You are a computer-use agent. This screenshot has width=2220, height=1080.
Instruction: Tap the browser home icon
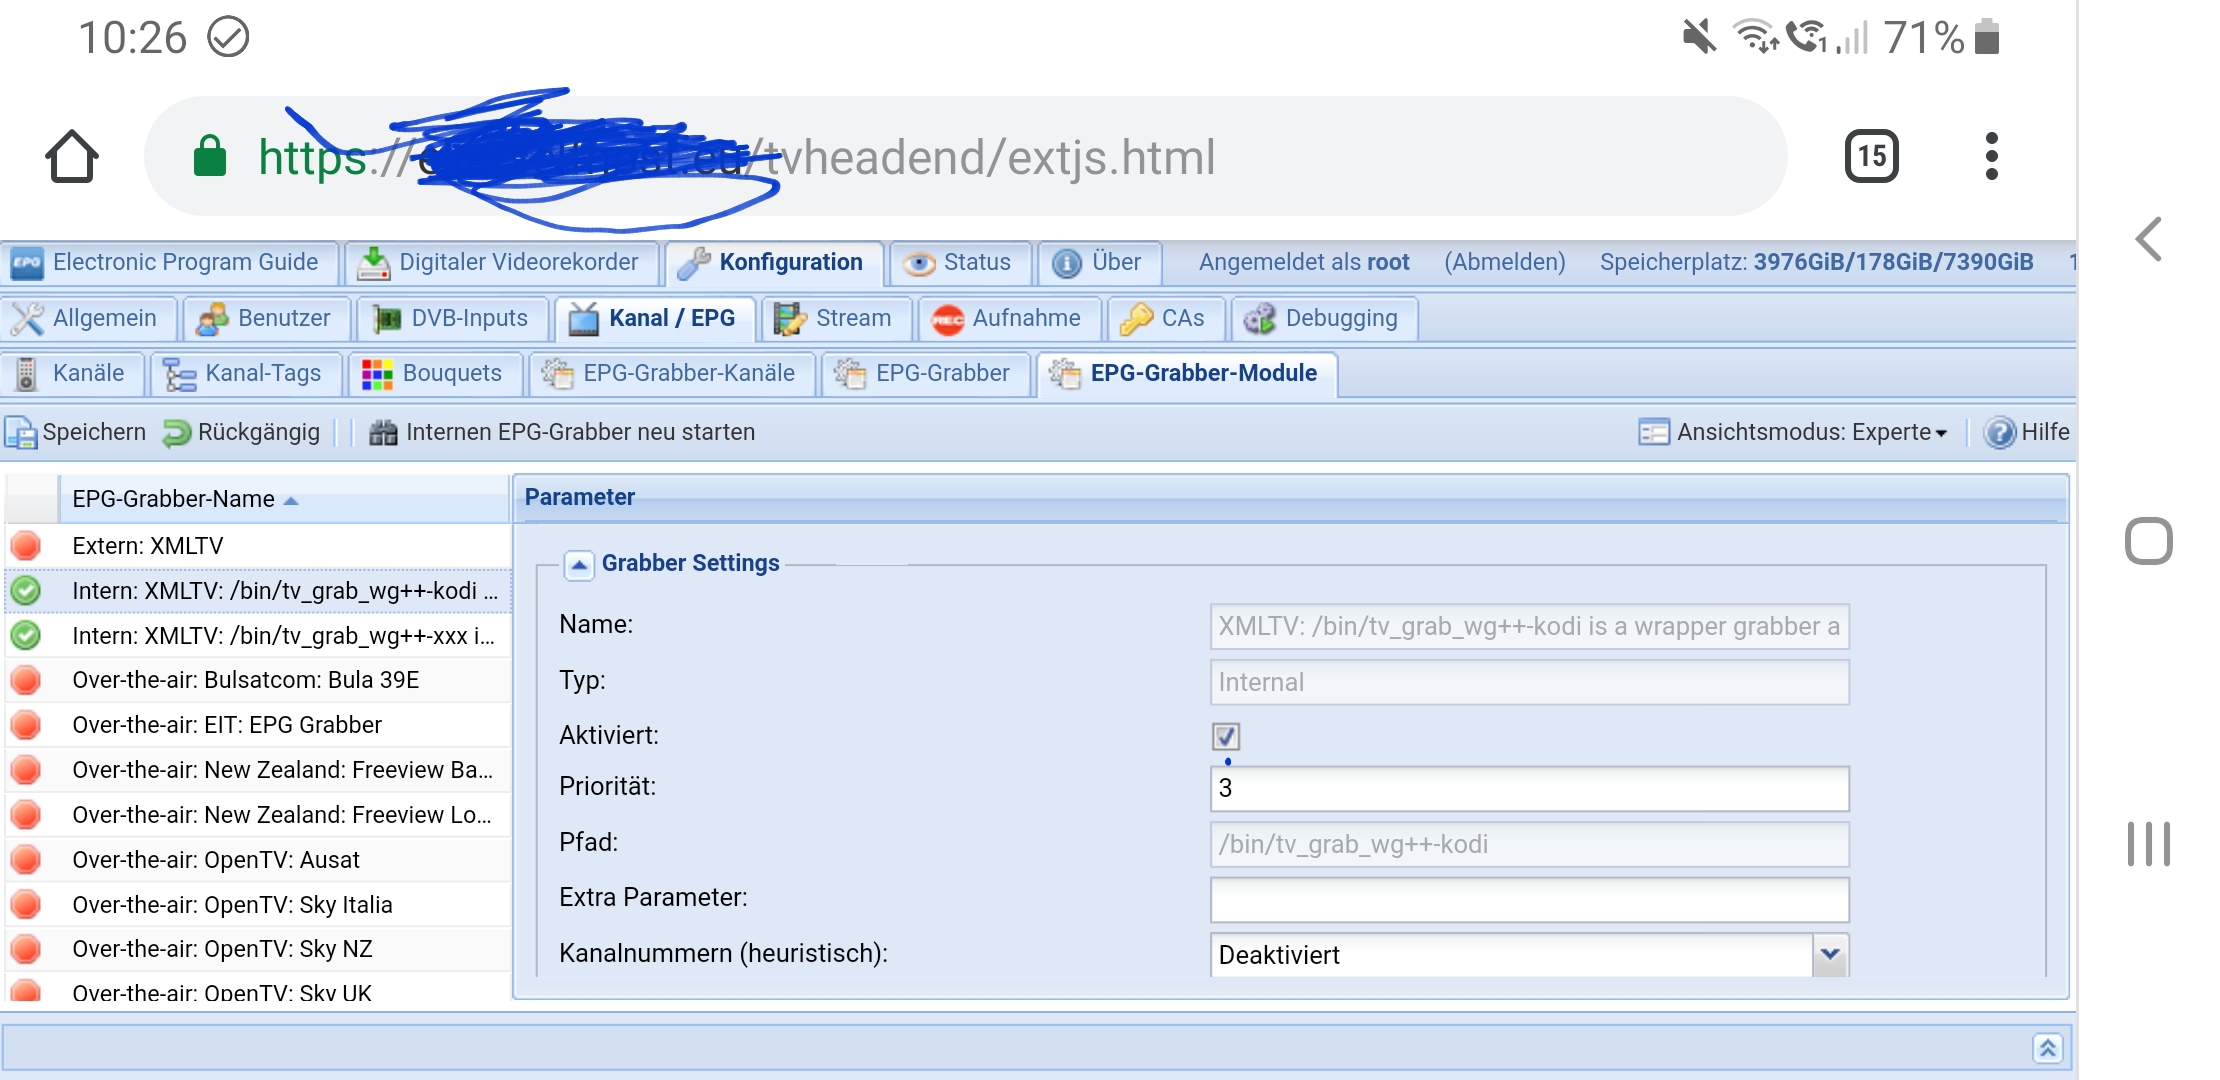click(x=72, y=156)
